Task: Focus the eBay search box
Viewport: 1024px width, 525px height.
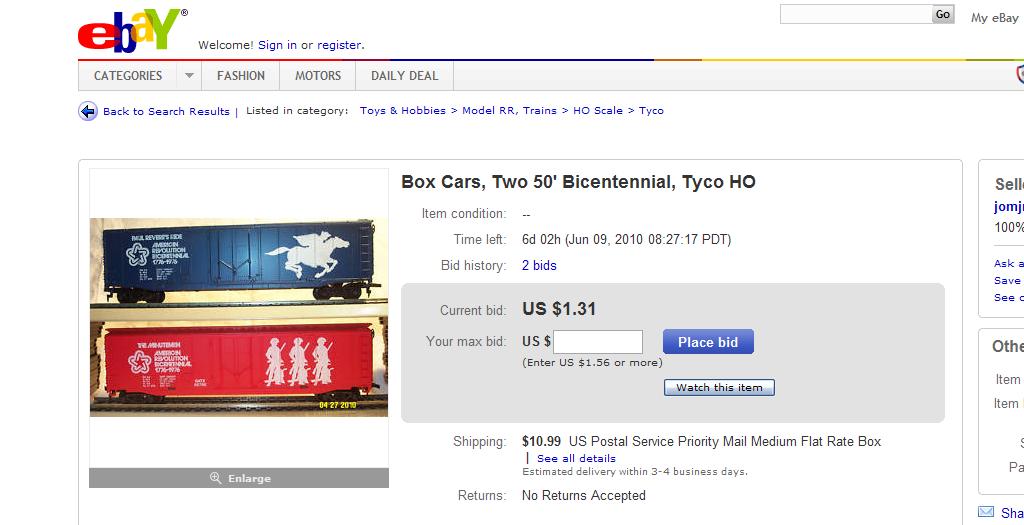Action: [x=855, y=15]
